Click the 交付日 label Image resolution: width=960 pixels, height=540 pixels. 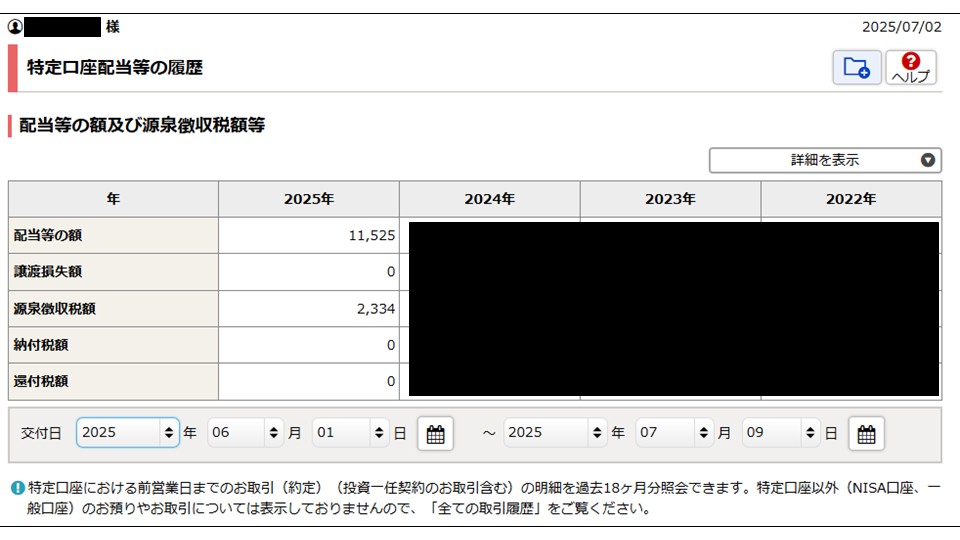(x=41, y=433)
